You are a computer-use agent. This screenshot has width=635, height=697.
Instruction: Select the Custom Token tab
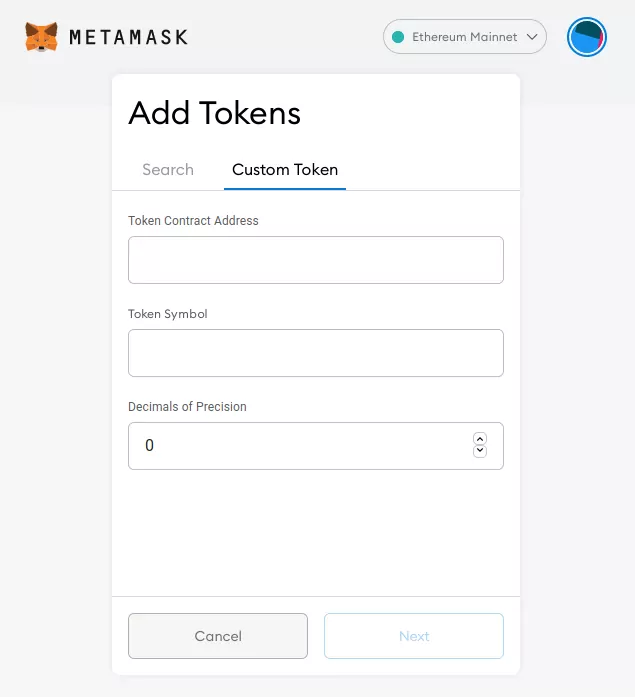point(285,169)
